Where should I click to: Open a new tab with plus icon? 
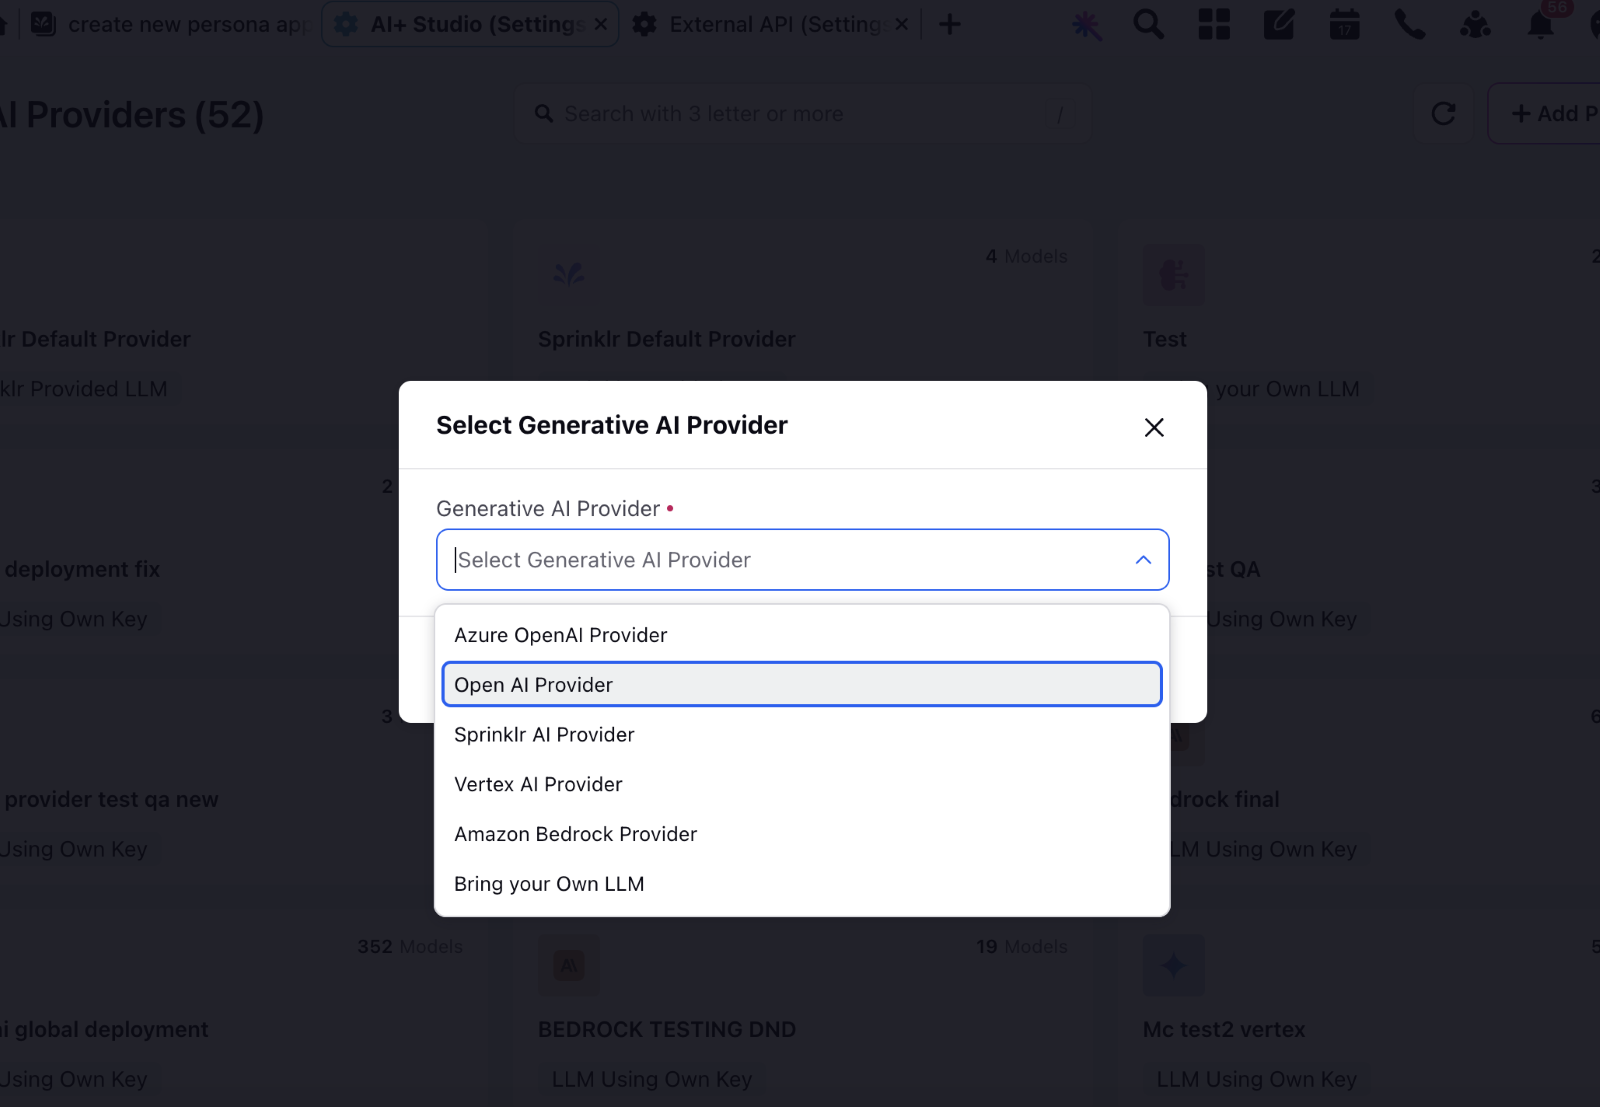[x=950, y=24]
